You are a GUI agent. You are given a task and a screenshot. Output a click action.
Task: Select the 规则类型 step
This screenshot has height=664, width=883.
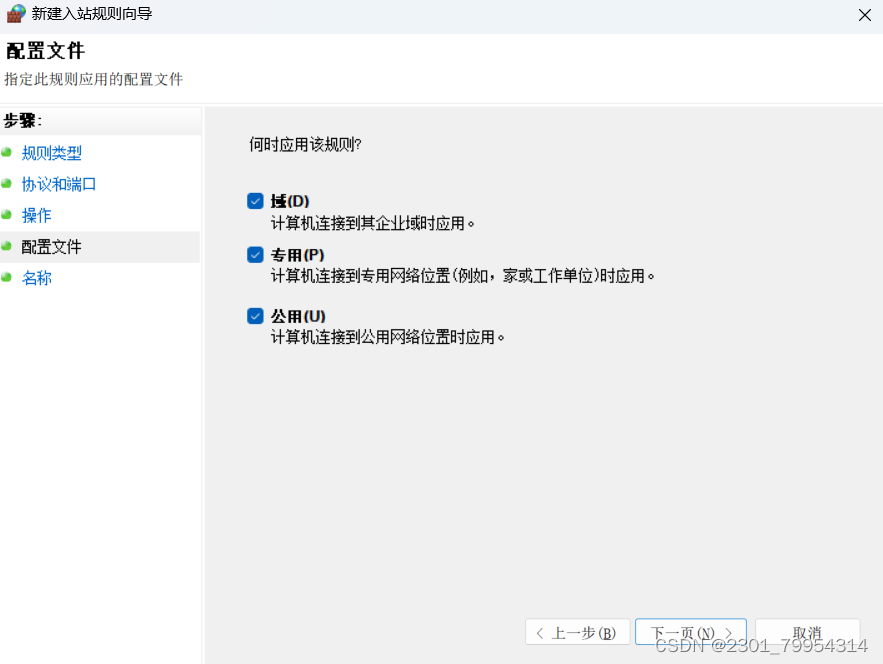point(51,152)
